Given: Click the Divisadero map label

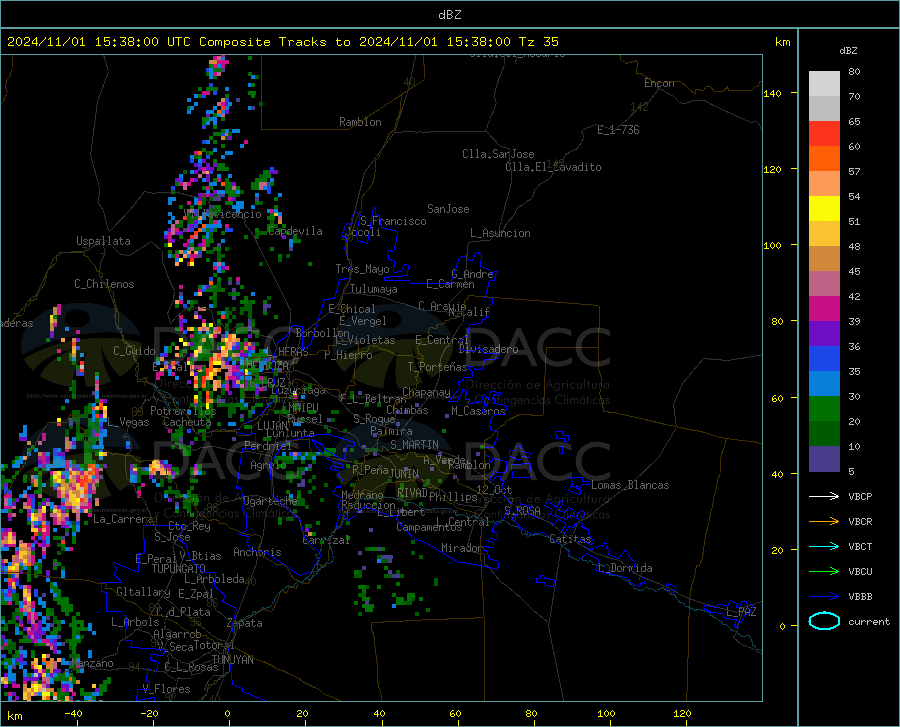Looking at the screenshot, I should (488, 349).
